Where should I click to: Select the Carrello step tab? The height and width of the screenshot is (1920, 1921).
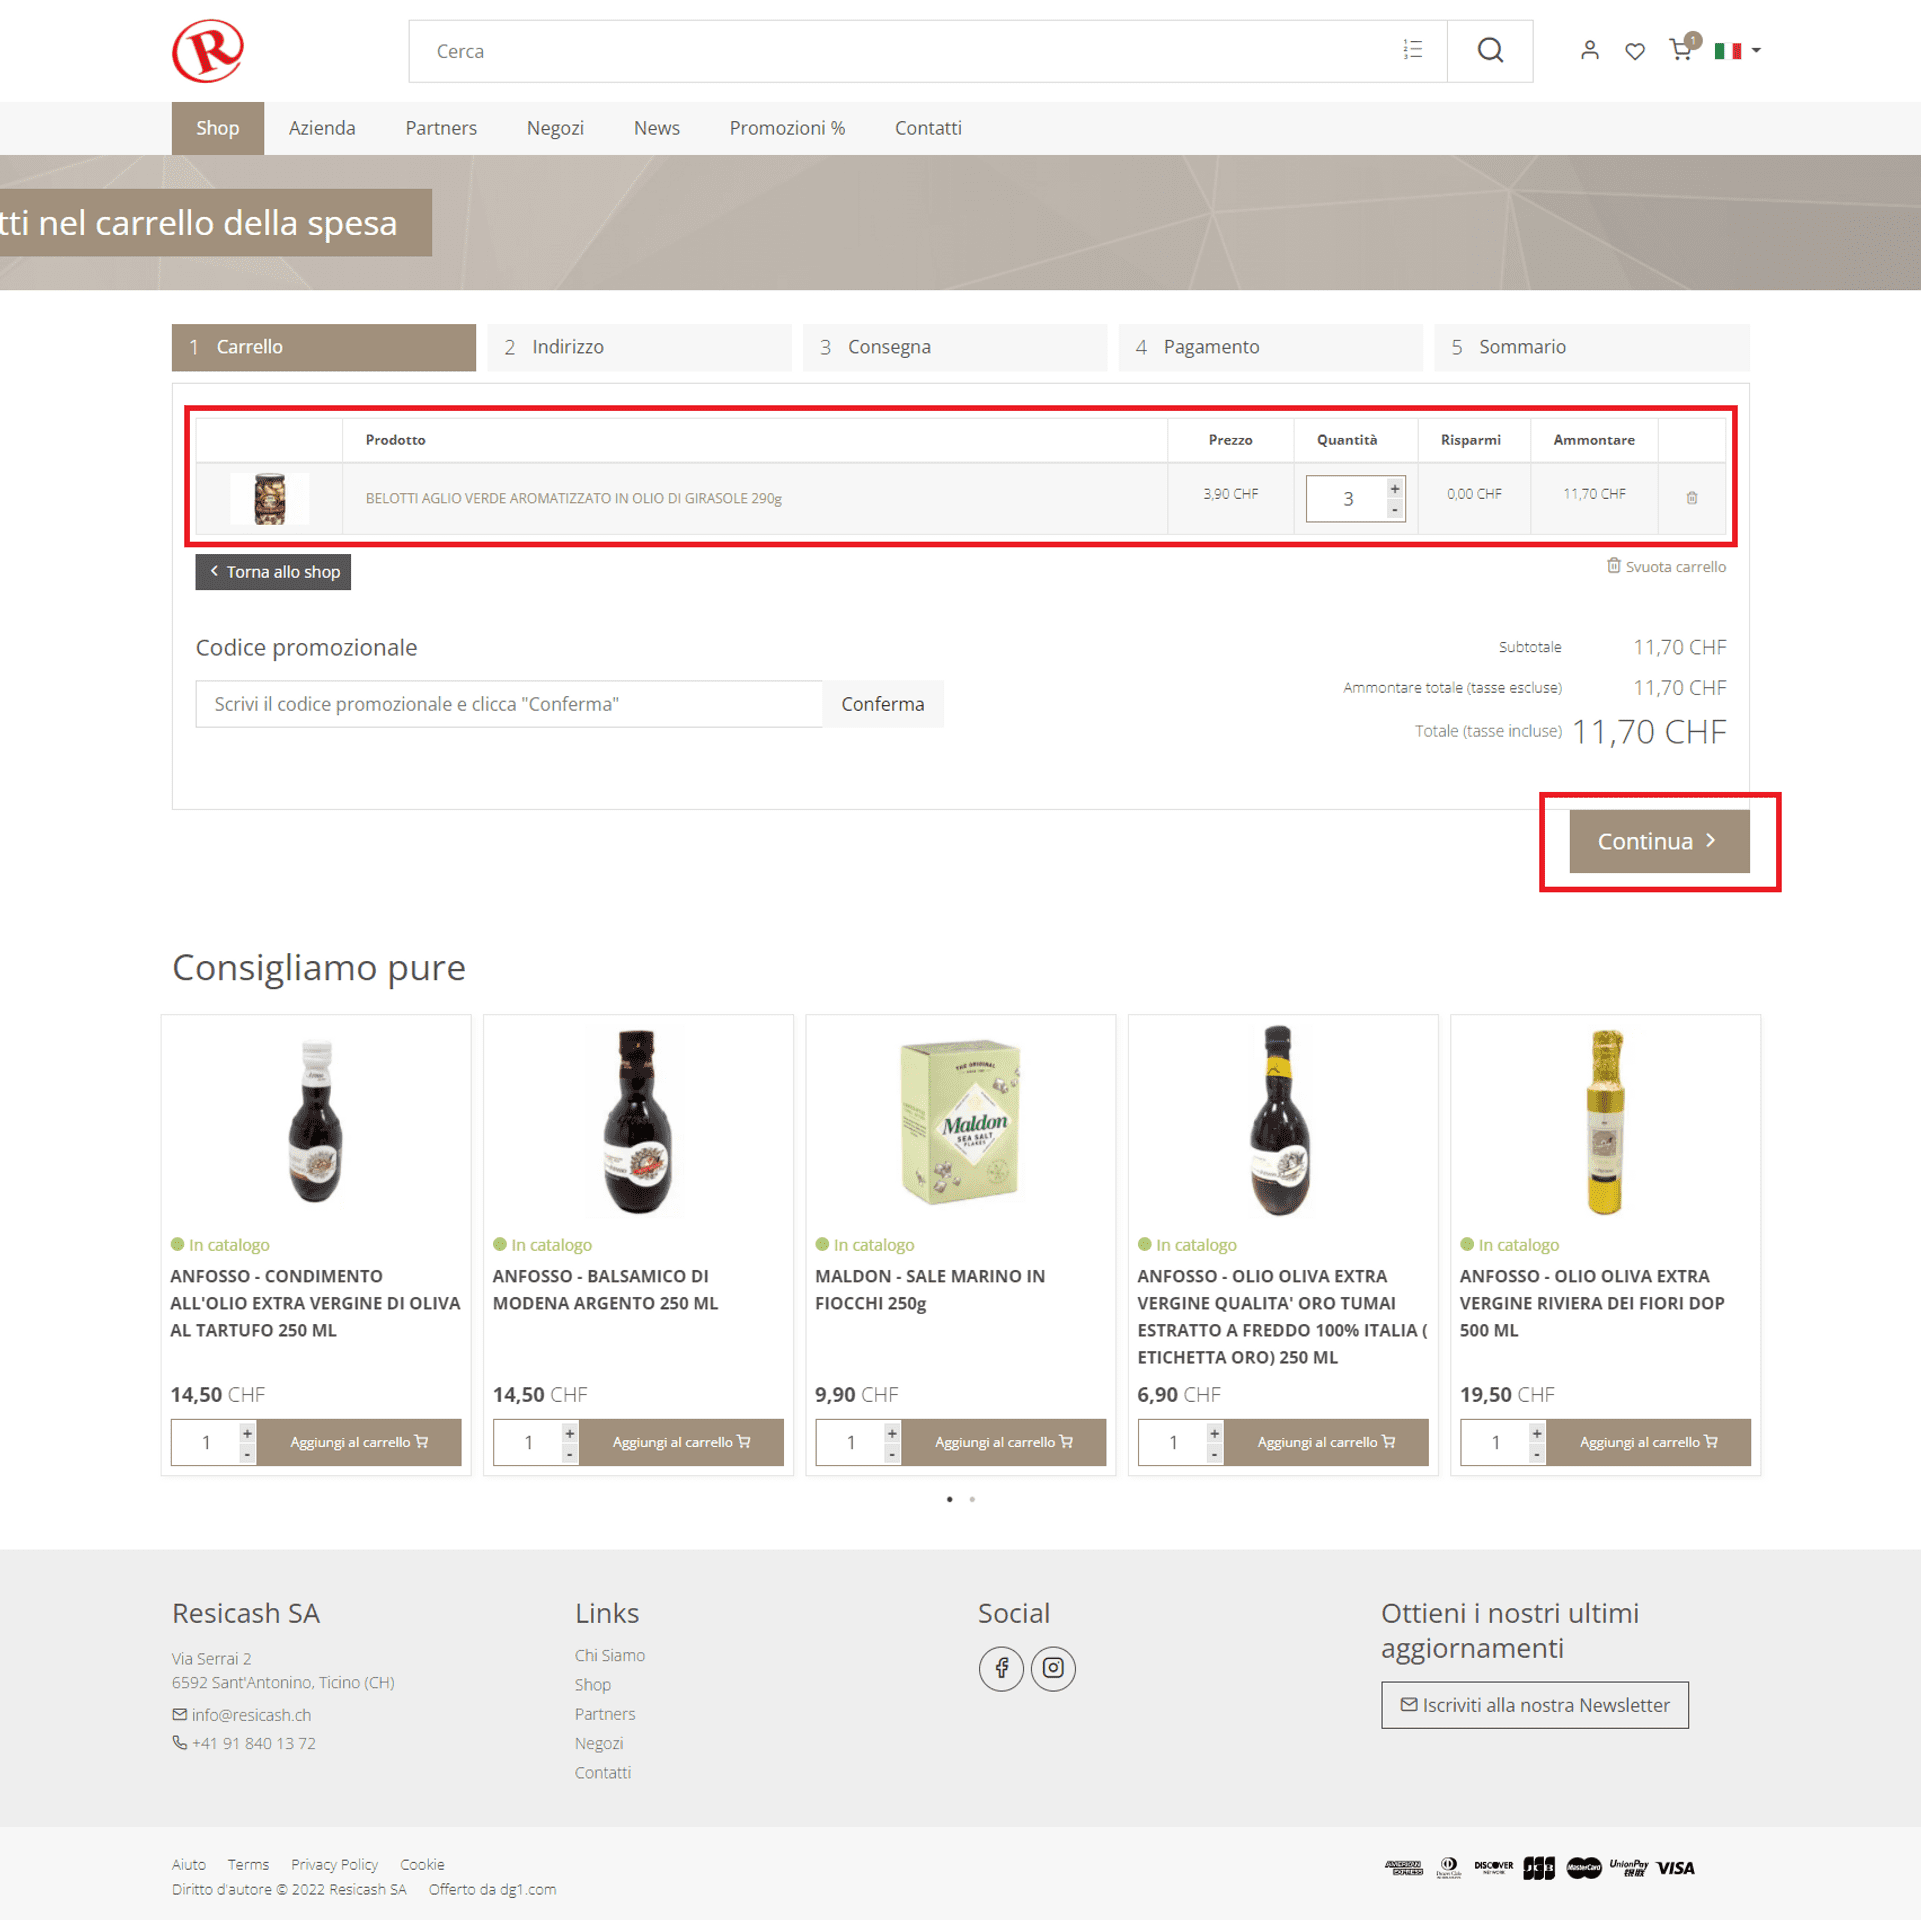tap(324, 347)
